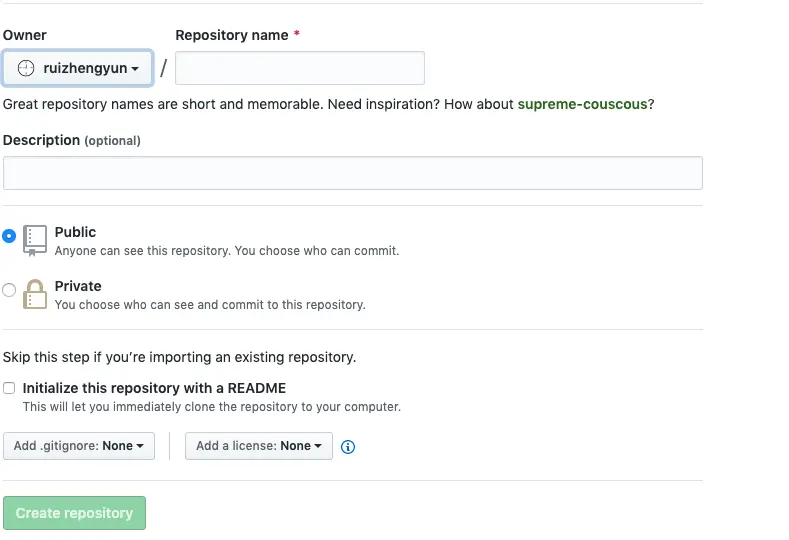Click into the Description input box
This screenshot has height=540, width=789.
coord(352,173)
